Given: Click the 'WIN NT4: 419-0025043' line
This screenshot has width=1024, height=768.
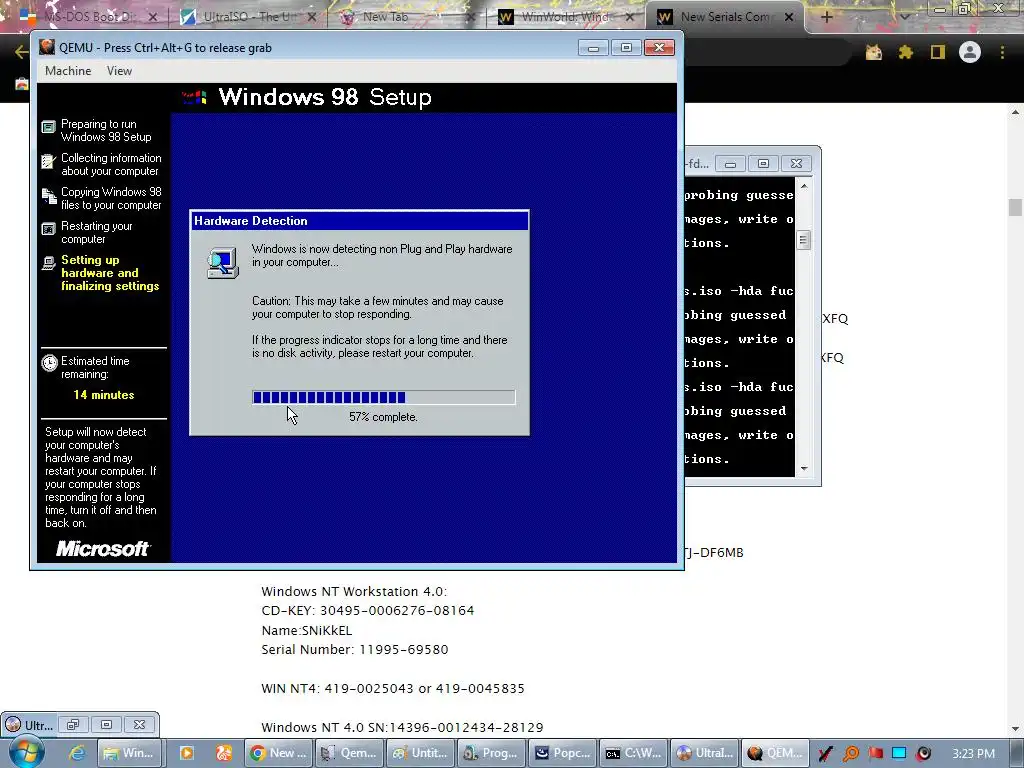Looking at the screenshot, I should click(392, 688).
